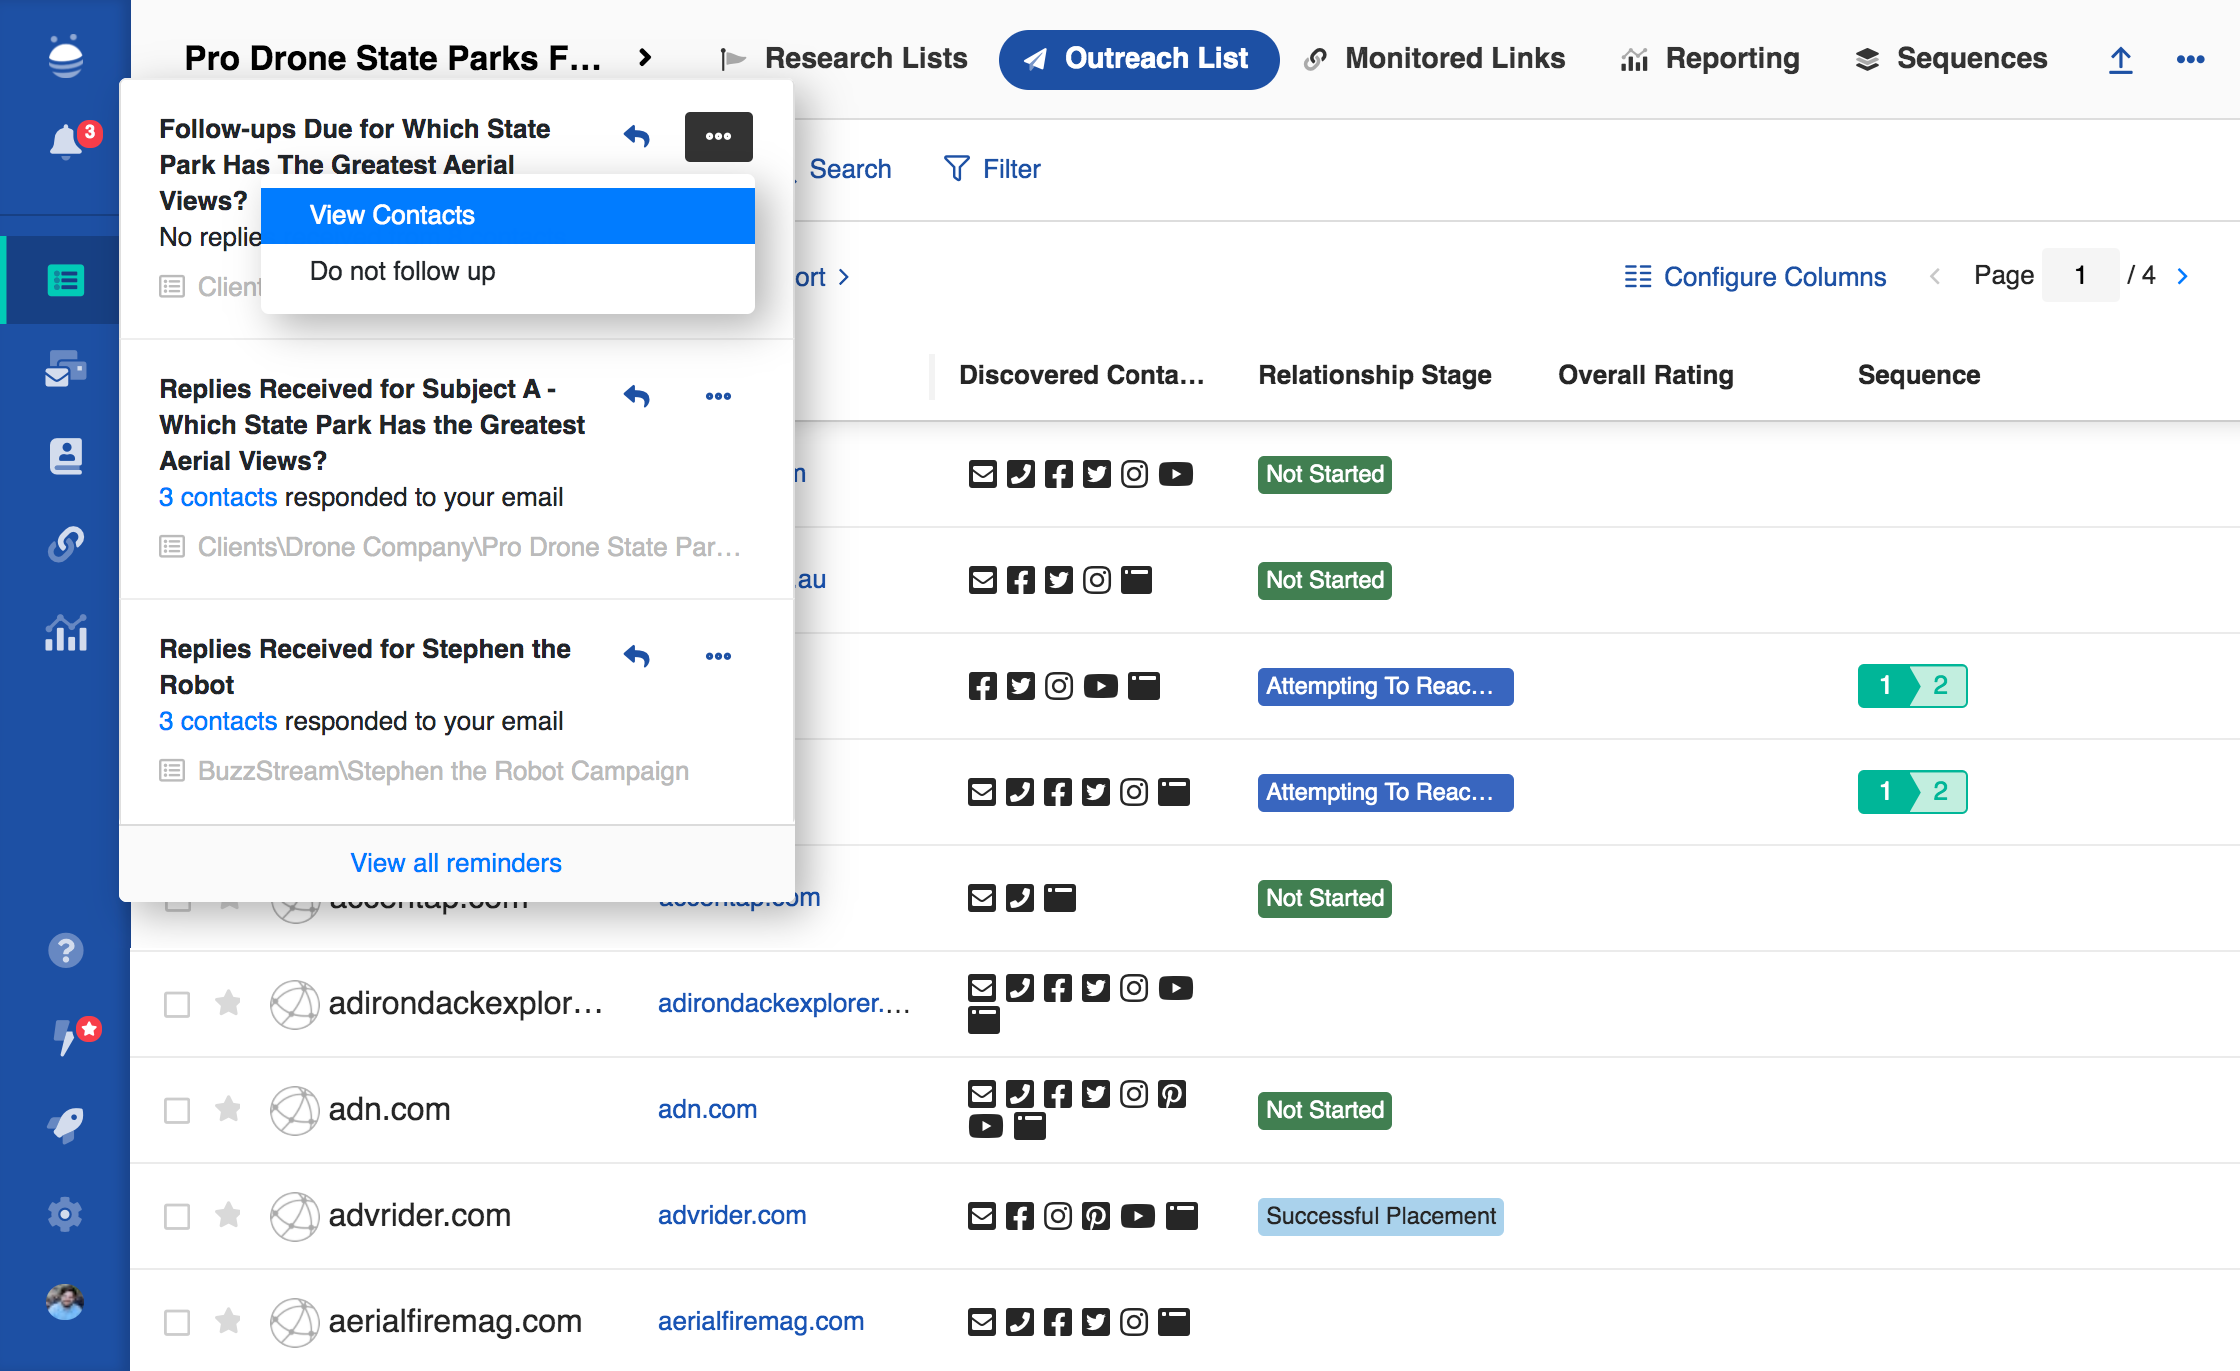Click View all reminders link
This screenshot has height=1371, width=2240.
click(x=456, y=863)
